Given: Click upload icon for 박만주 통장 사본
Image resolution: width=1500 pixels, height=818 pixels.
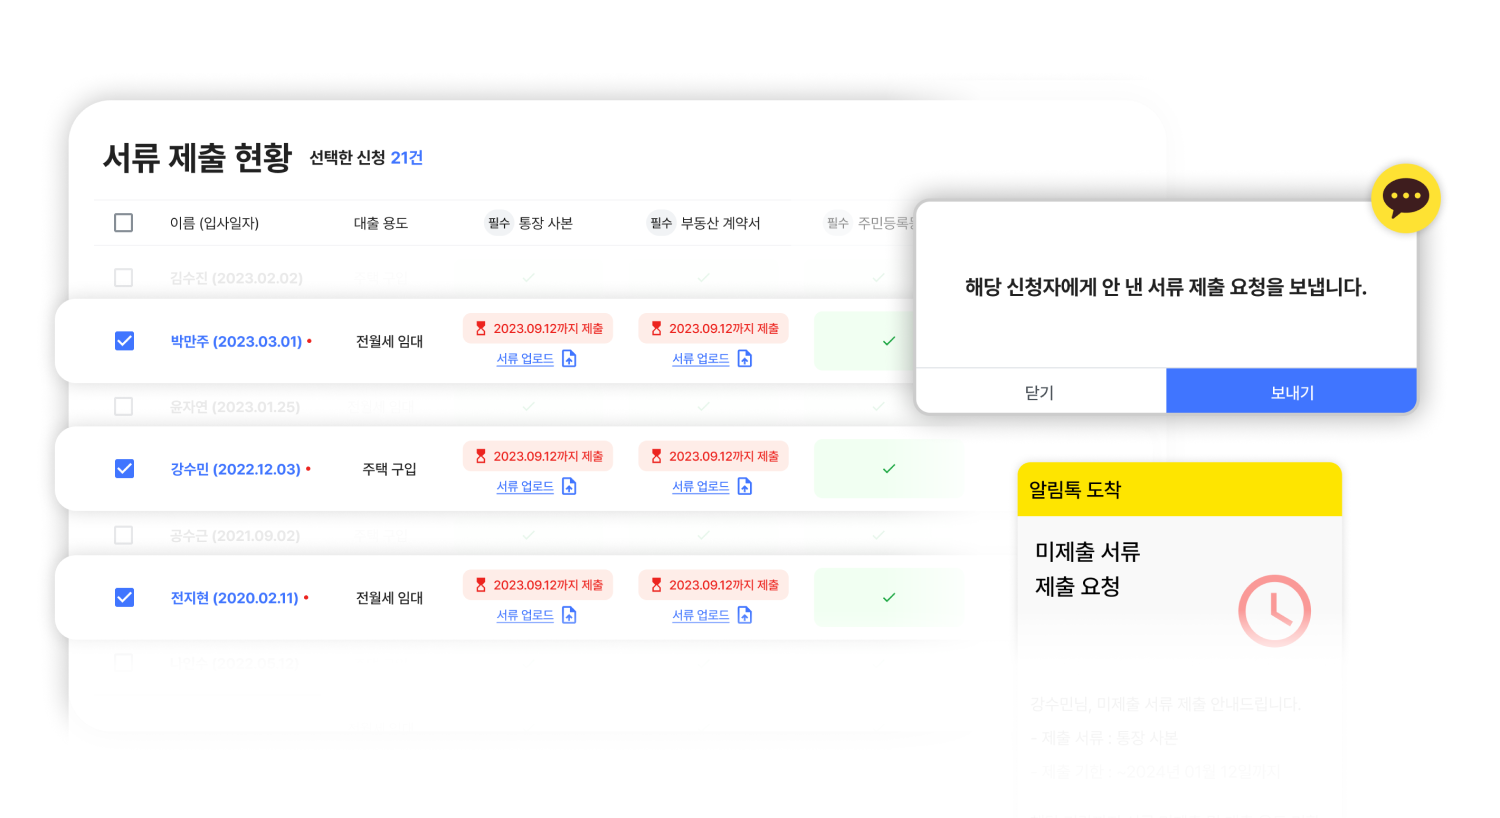Looking at the screenshot, I should (569, 359).
